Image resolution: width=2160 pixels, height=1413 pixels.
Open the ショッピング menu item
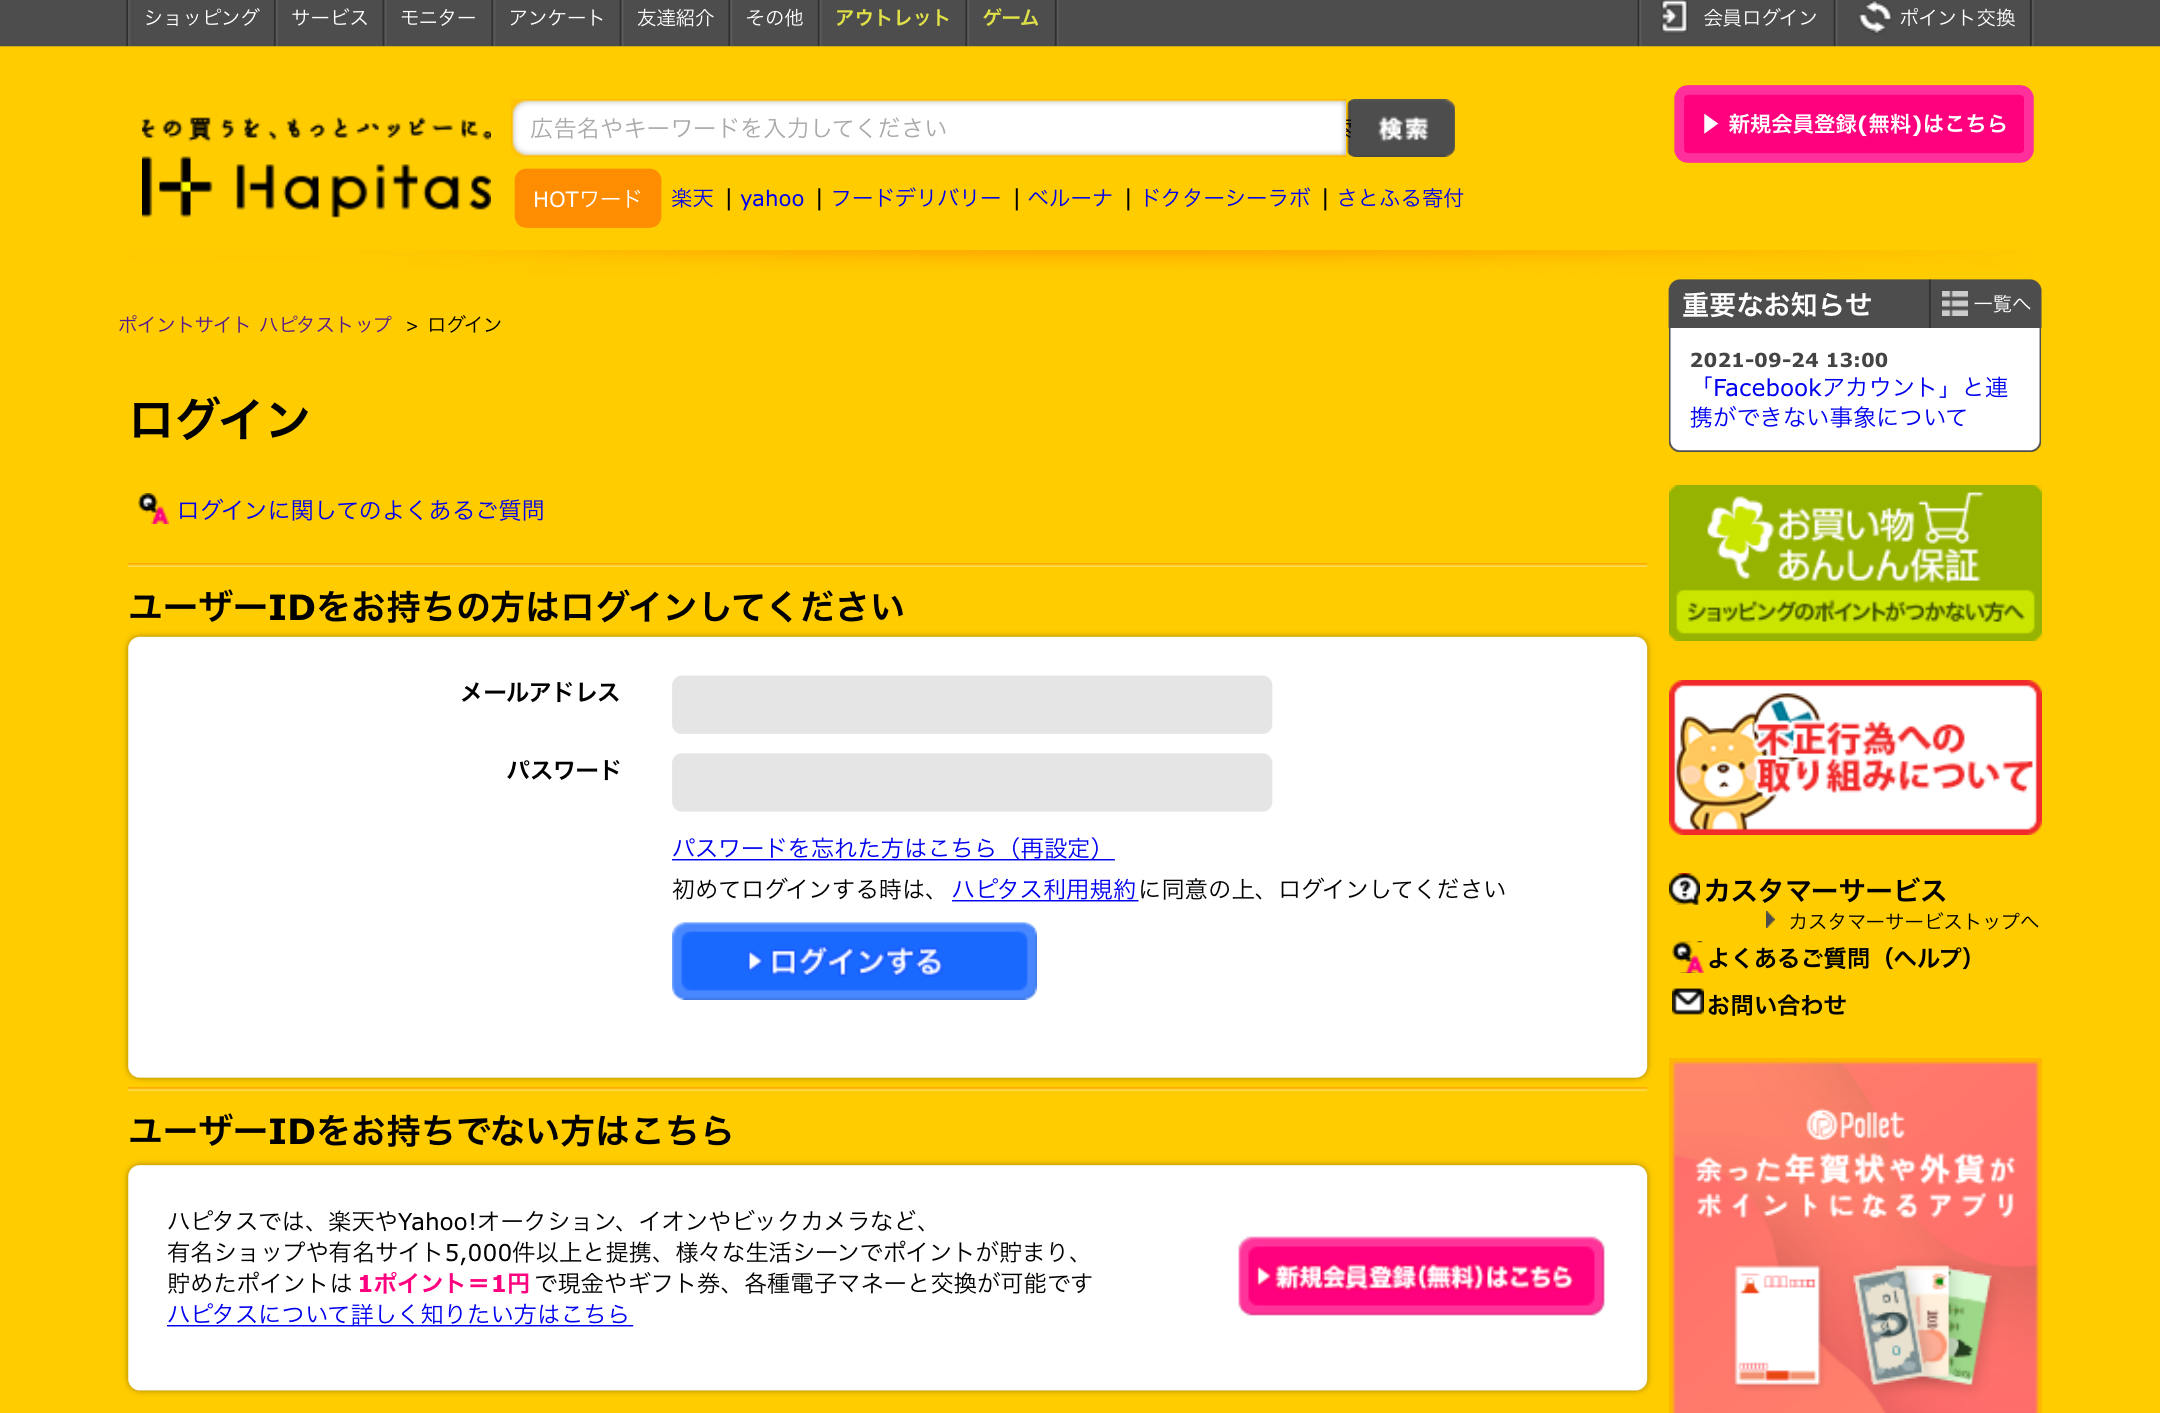(202, 18)
